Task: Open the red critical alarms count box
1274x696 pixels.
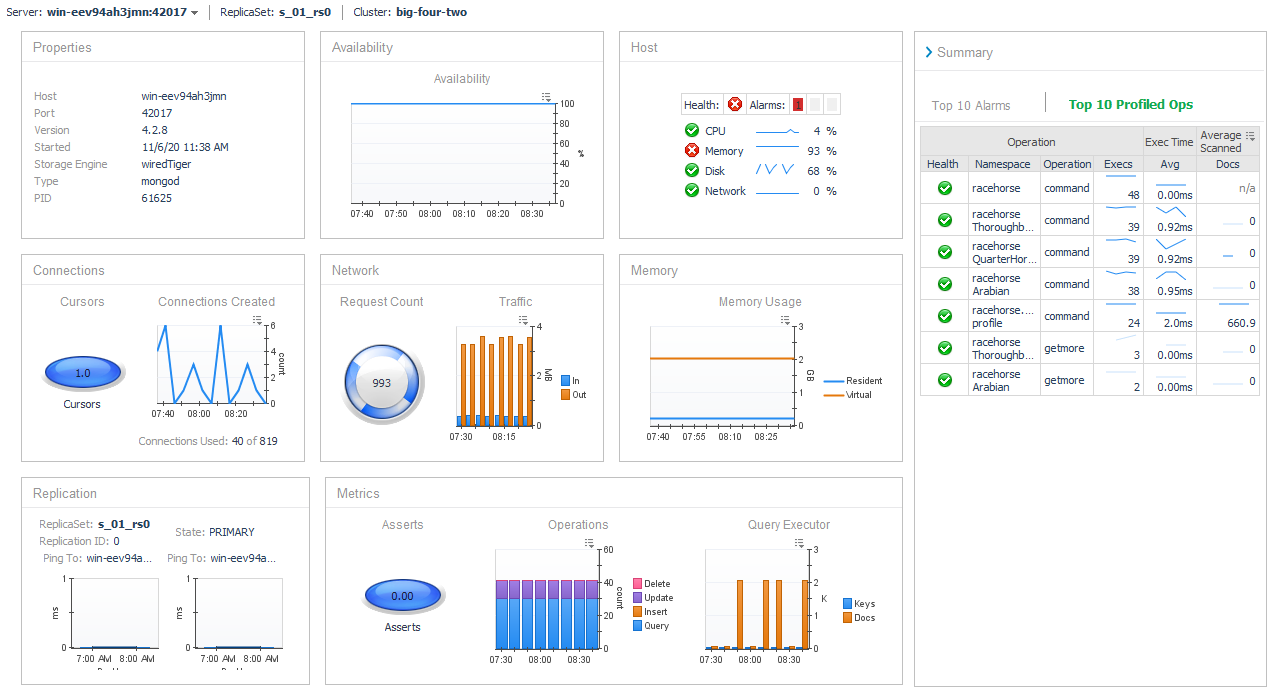Action: [x=797, y=105]
